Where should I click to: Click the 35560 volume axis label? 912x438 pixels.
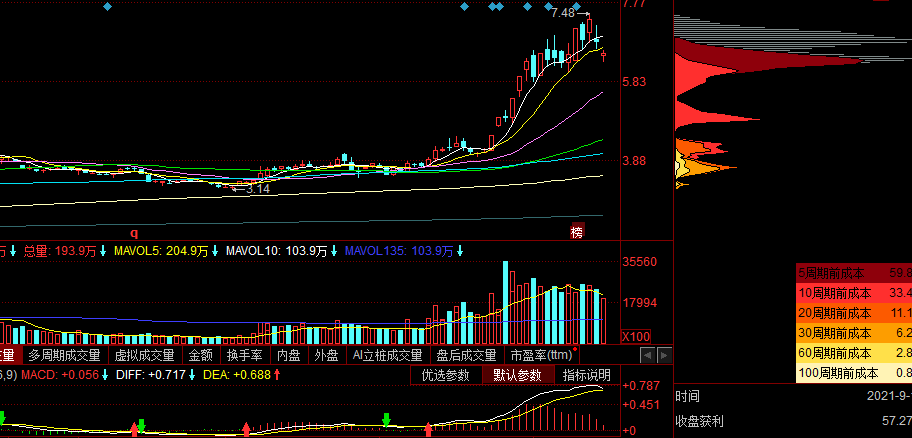click(639, 262)
